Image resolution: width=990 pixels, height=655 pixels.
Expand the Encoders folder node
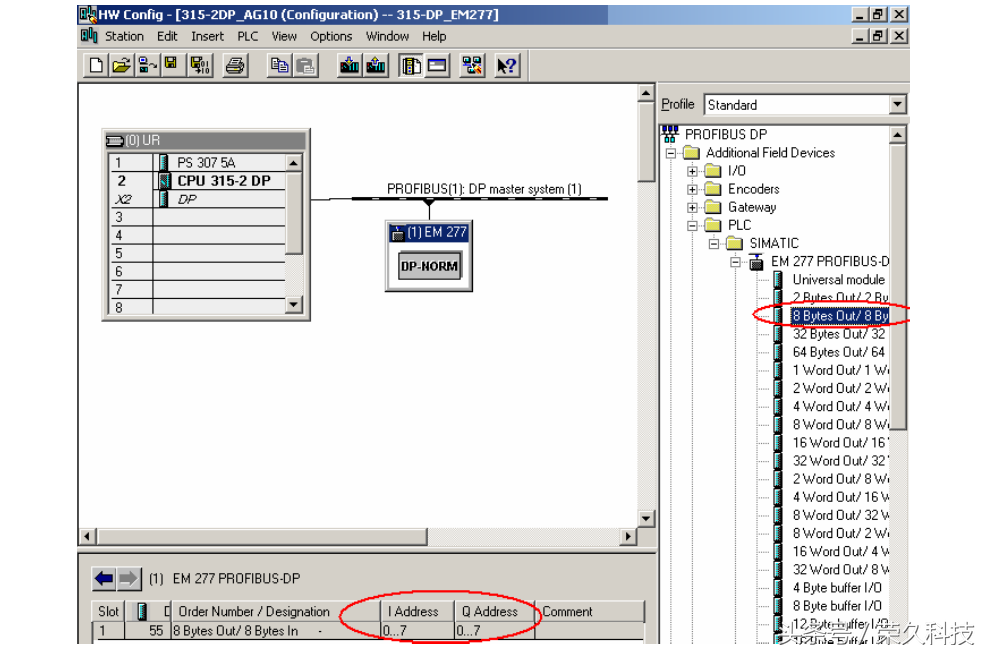(x=692, y=189)
